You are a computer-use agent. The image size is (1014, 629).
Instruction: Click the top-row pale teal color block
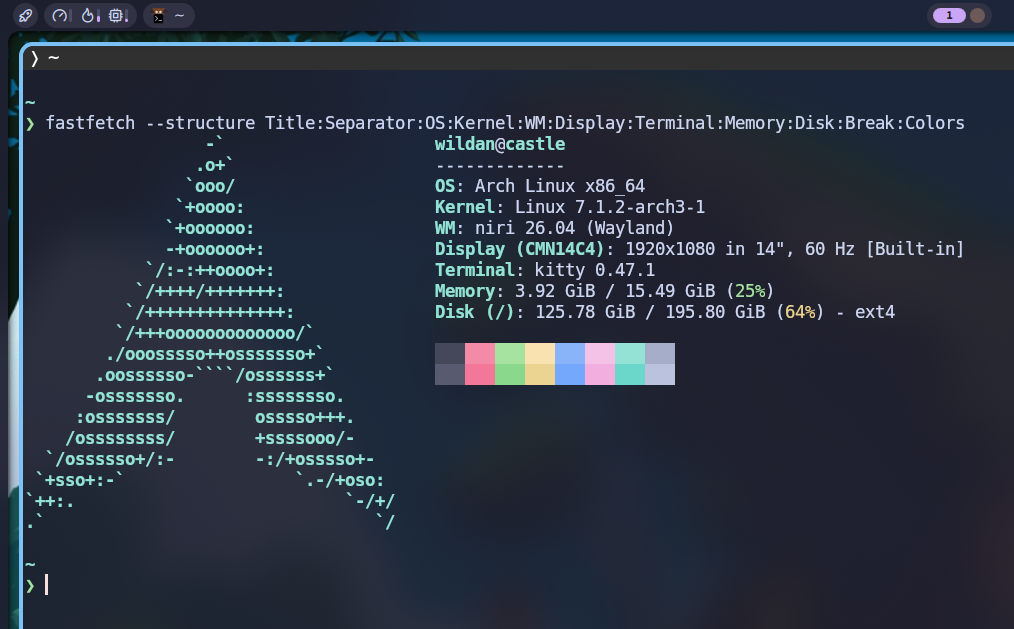click(x=630, y=354)
